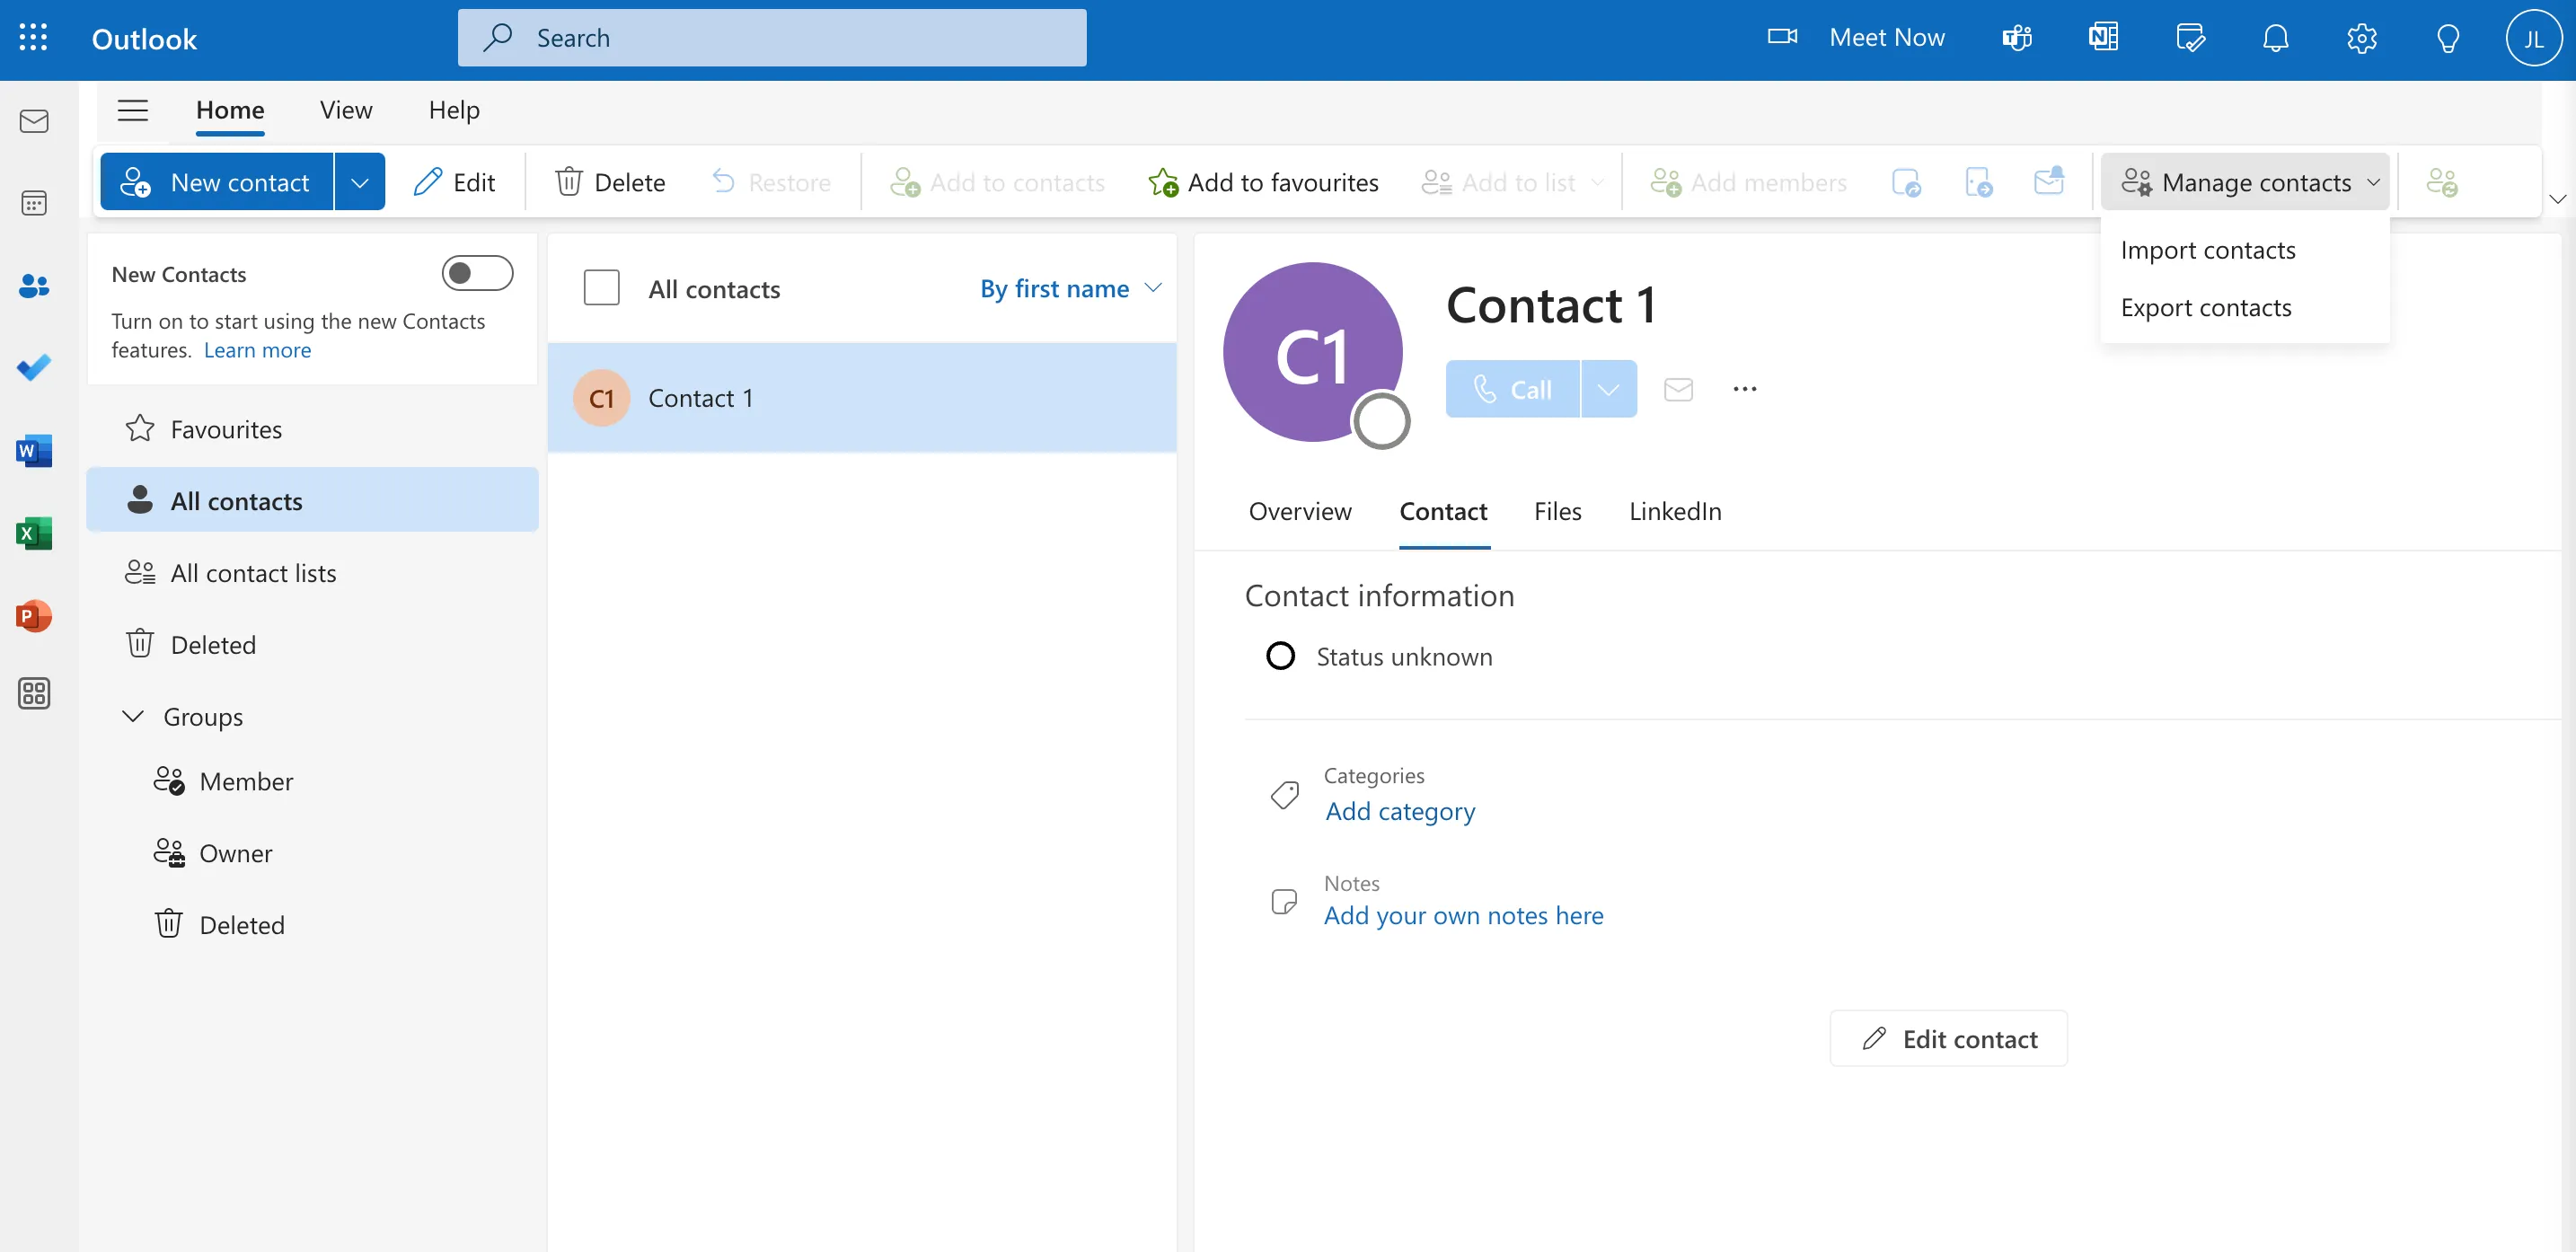Expand Call options dropdown arrow
The width and height of the screenshot is (2576, 1252).
click(x=1608, y=389)
